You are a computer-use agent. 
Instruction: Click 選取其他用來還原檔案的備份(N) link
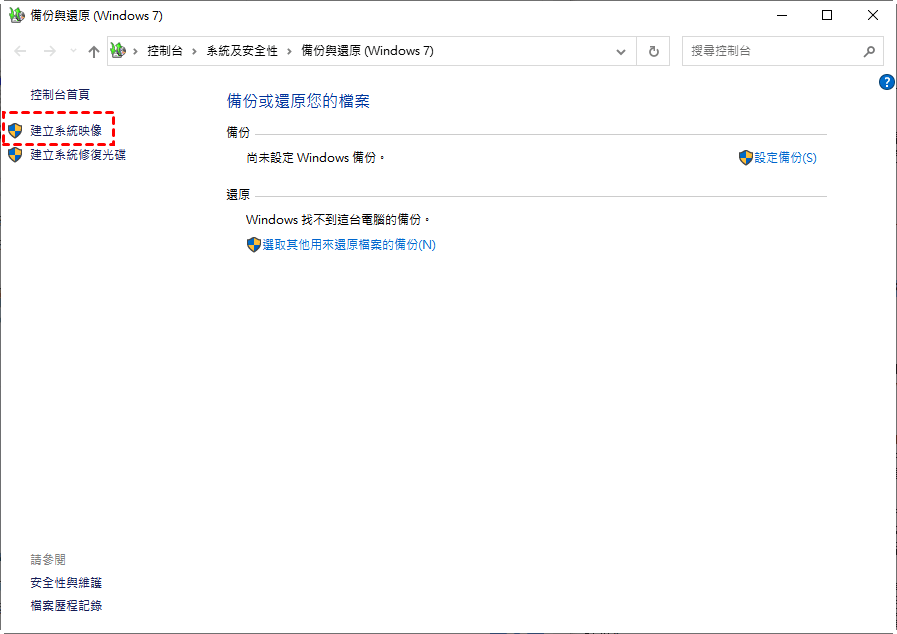[x=349, y=245]
